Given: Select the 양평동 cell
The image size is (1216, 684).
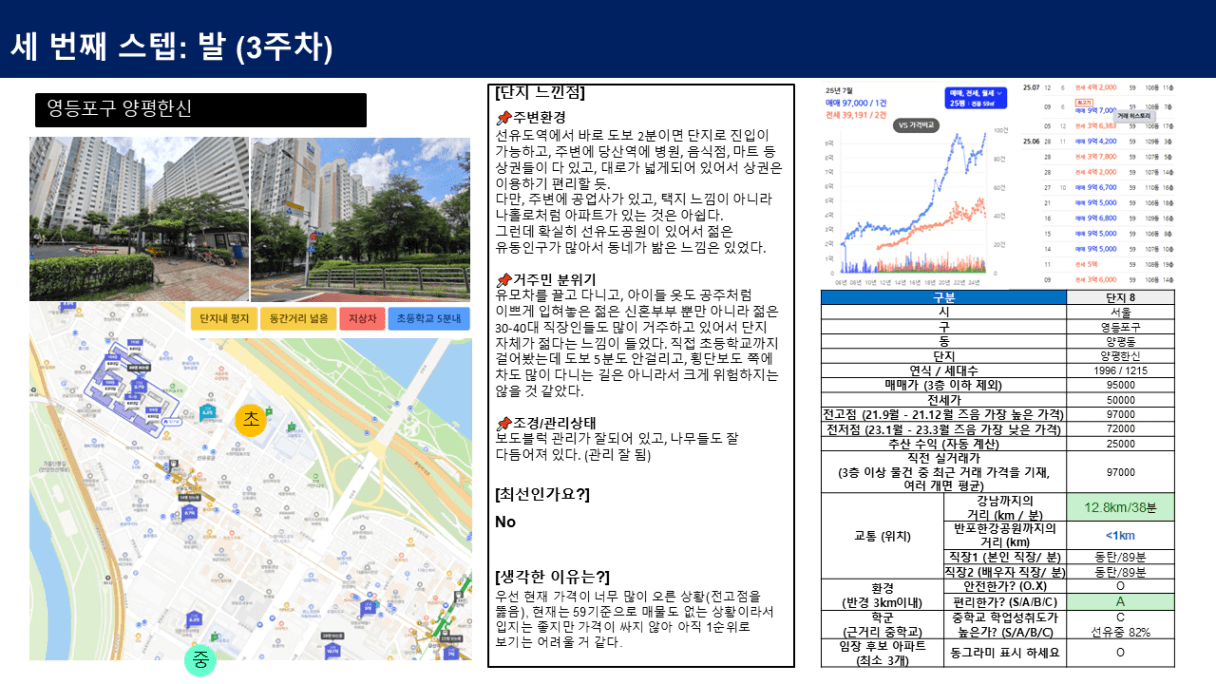Looking at the screenshot, I should pyautogui.click(x=1121, y=340).
